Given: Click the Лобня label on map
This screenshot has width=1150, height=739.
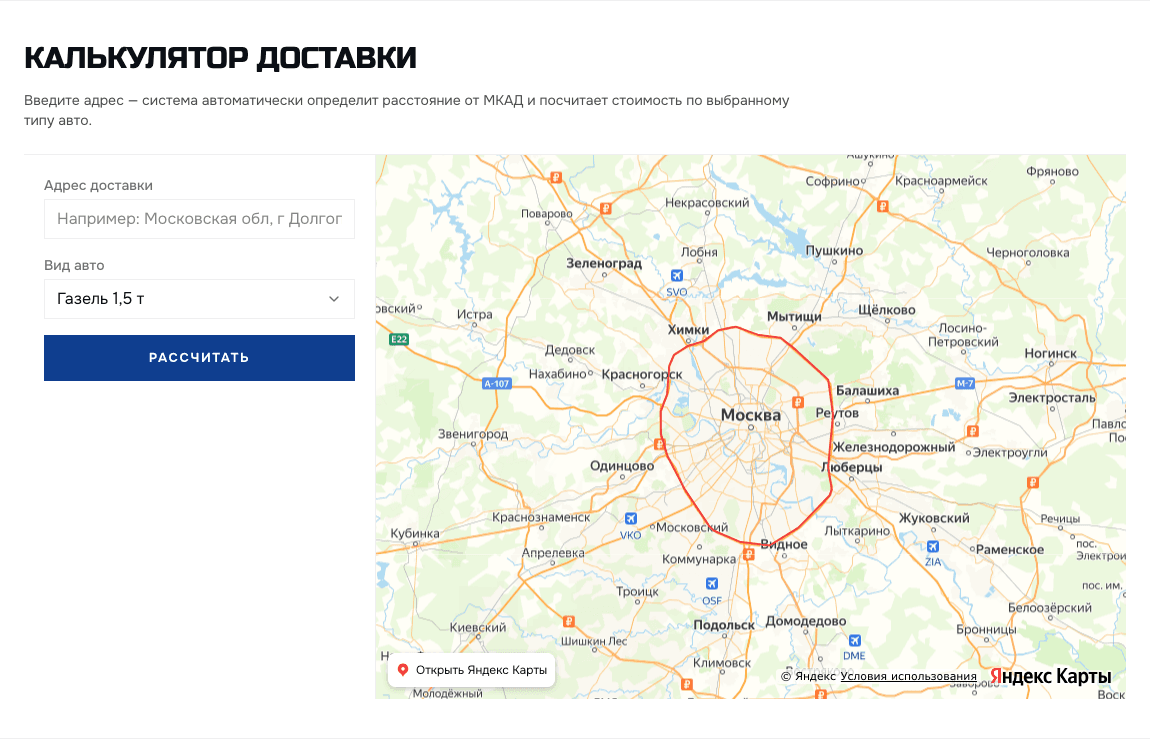Looking at the screenshot, I should tap(699, 251).
